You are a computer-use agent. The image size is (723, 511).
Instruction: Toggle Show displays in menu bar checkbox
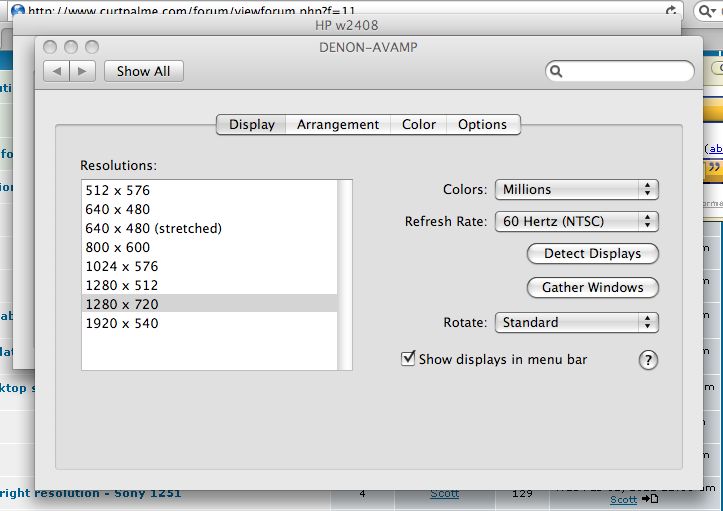pos(408,358)
